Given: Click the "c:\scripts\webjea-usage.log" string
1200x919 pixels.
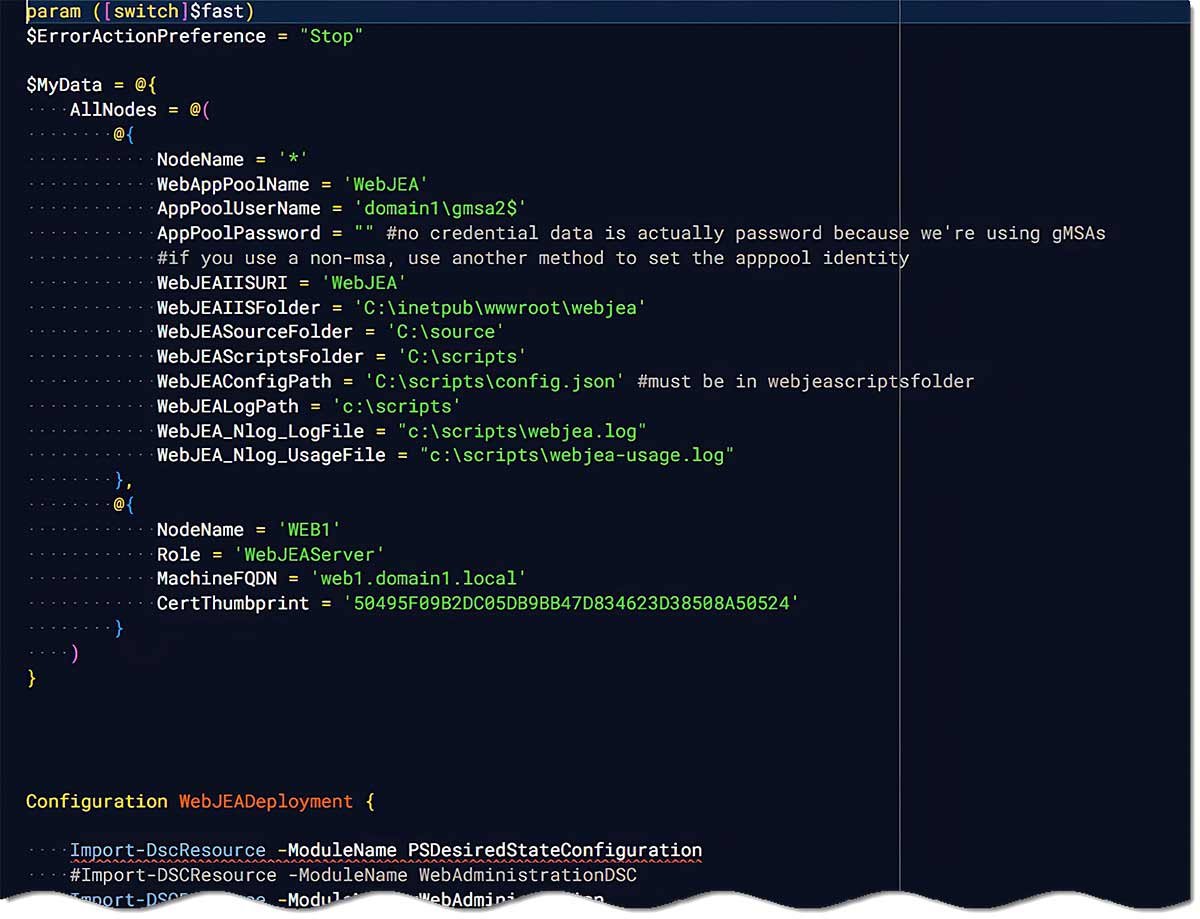Looking at the screenshot, I should pyautogui.click(x=576, y=455).
